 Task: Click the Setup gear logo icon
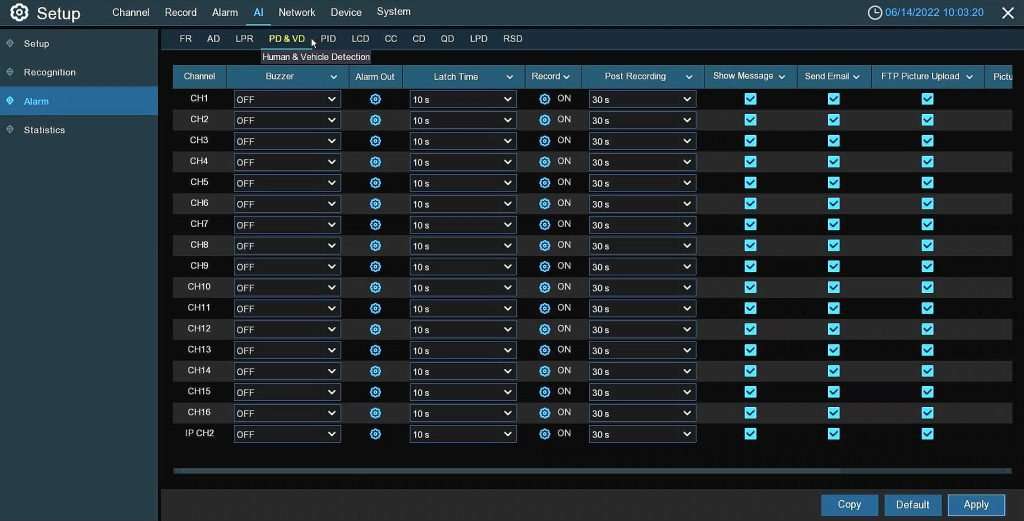tap(19, 13)
